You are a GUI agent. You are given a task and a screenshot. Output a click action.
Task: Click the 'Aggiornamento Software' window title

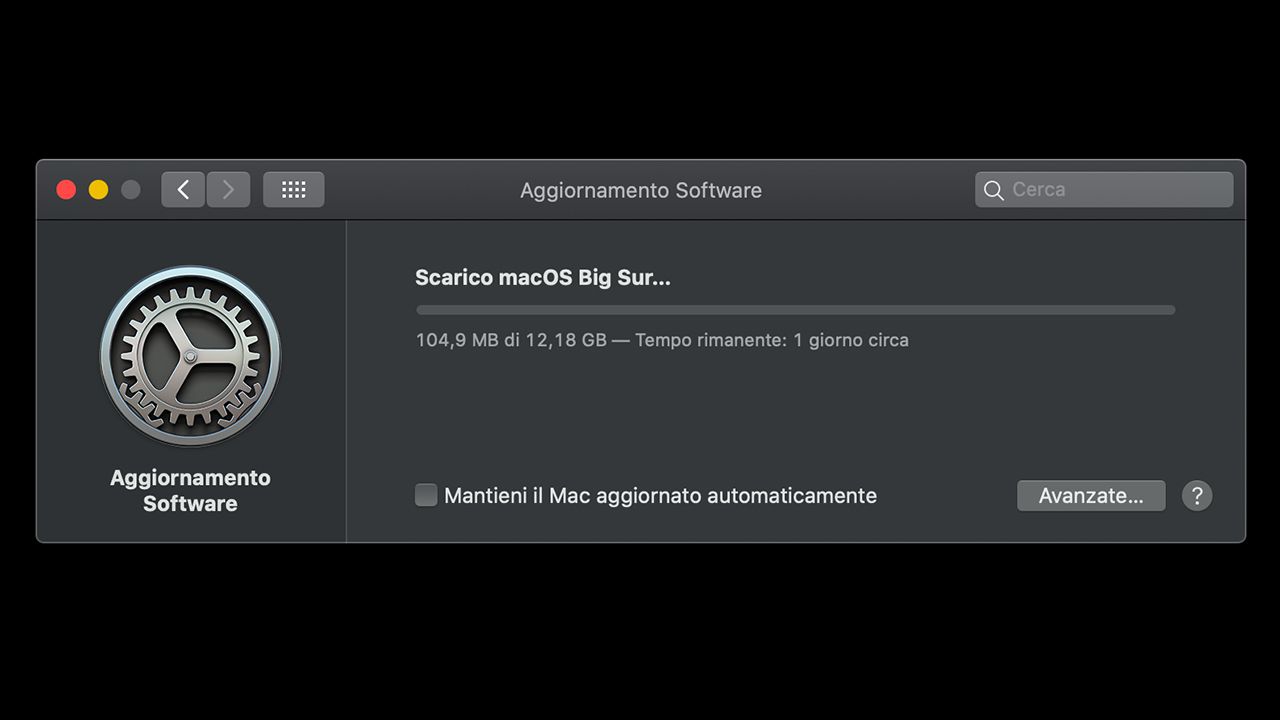click(641, 190)
